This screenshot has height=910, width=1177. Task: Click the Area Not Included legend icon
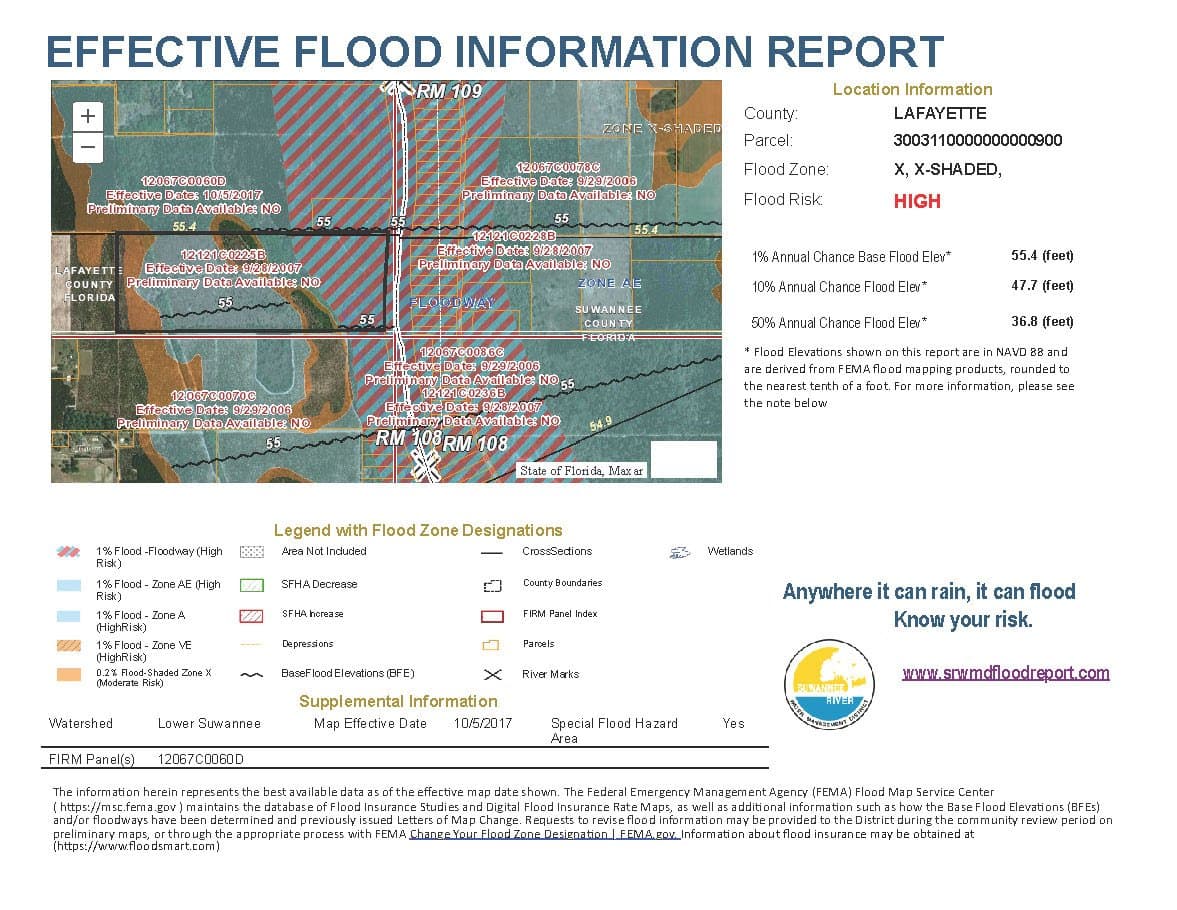tap(252, 552)
